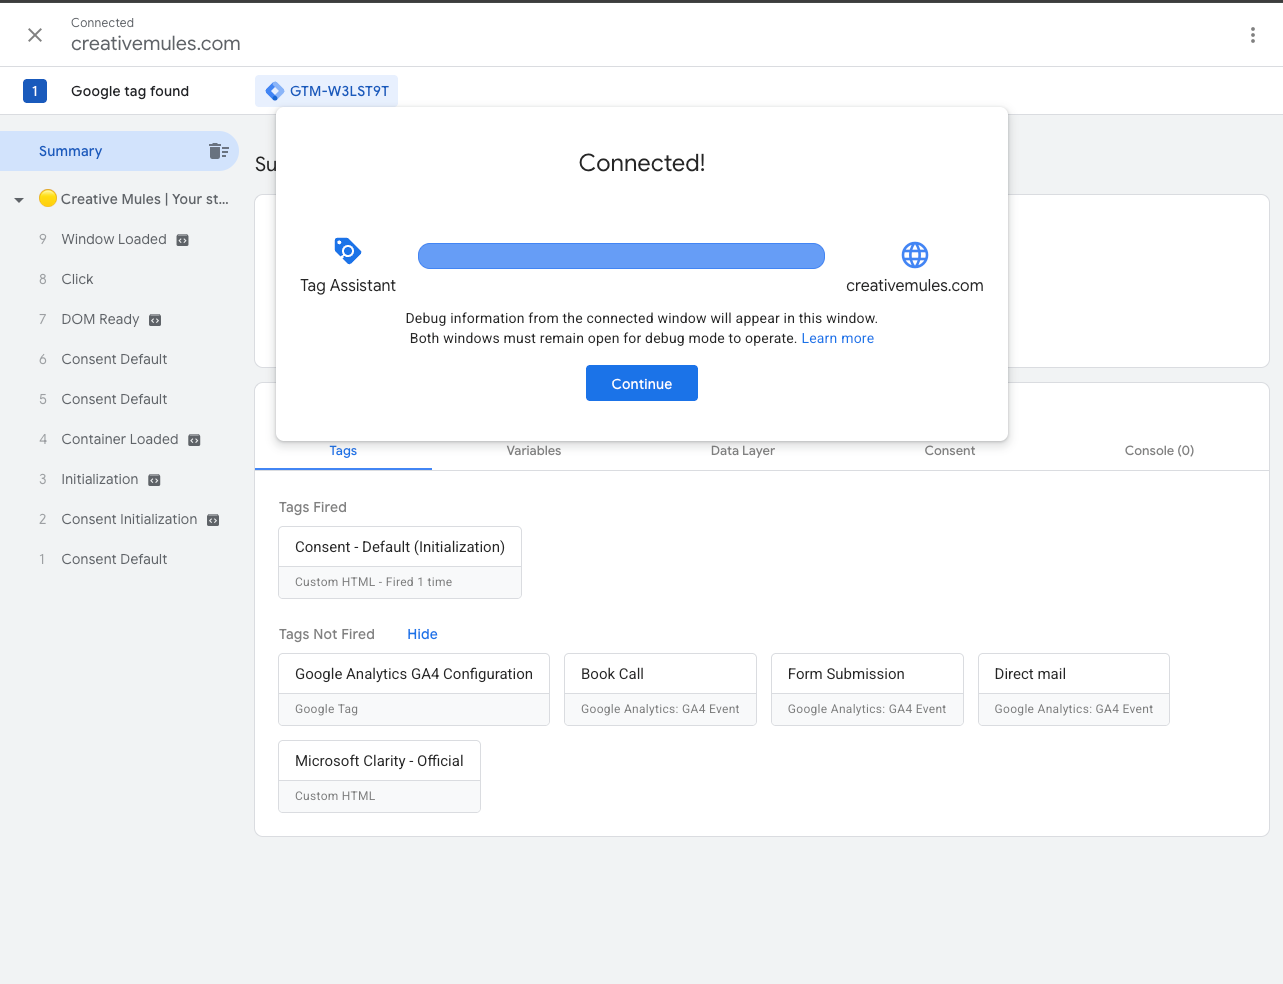This screenshot has width=1283, height=984.
Task: Open the Direct mail tag card
Action: (x=1074, y=689)
